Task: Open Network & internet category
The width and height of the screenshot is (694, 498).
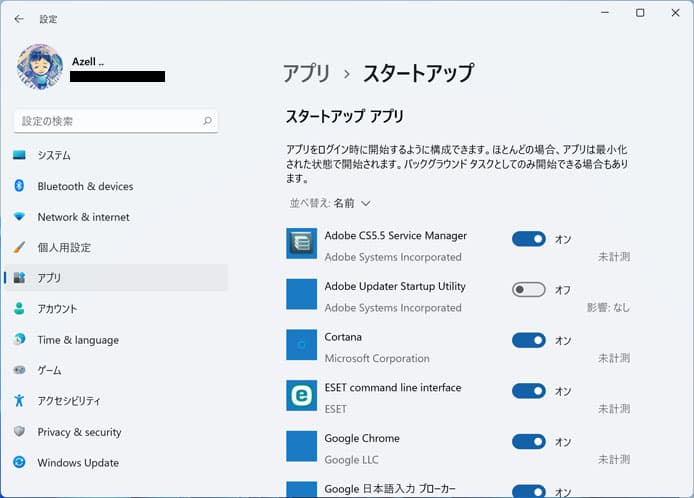Action: coord(116,217)
